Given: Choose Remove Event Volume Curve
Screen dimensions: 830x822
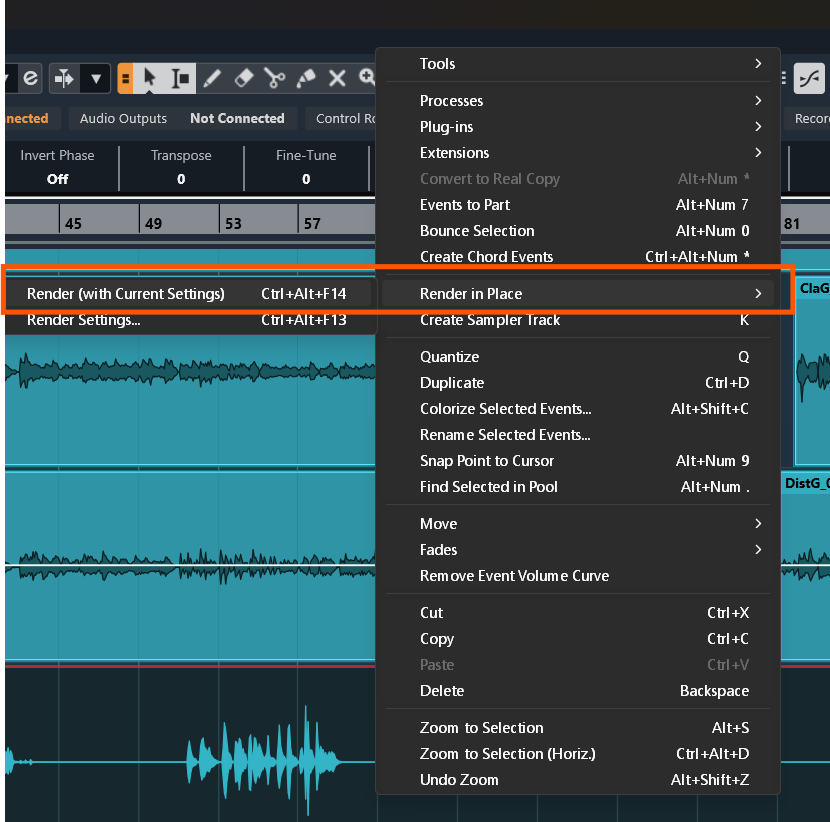Looking at the screenshot, I should pos(578,575).
